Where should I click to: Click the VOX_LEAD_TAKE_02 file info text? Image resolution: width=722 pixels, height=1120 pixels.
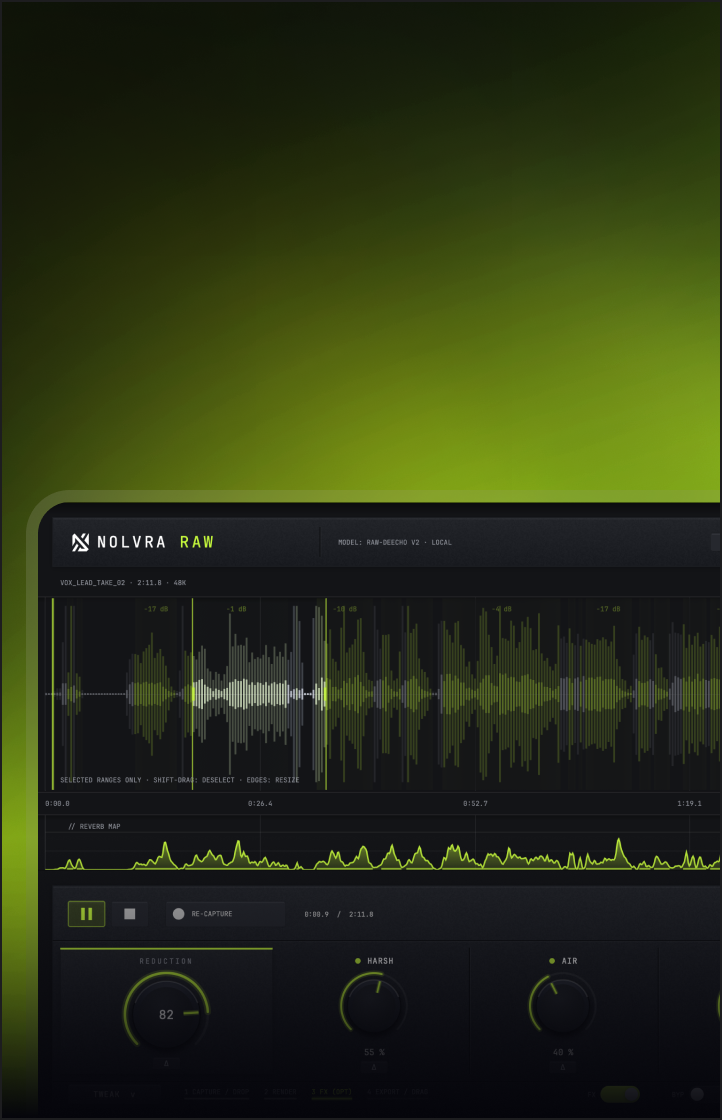pos(123,583)
